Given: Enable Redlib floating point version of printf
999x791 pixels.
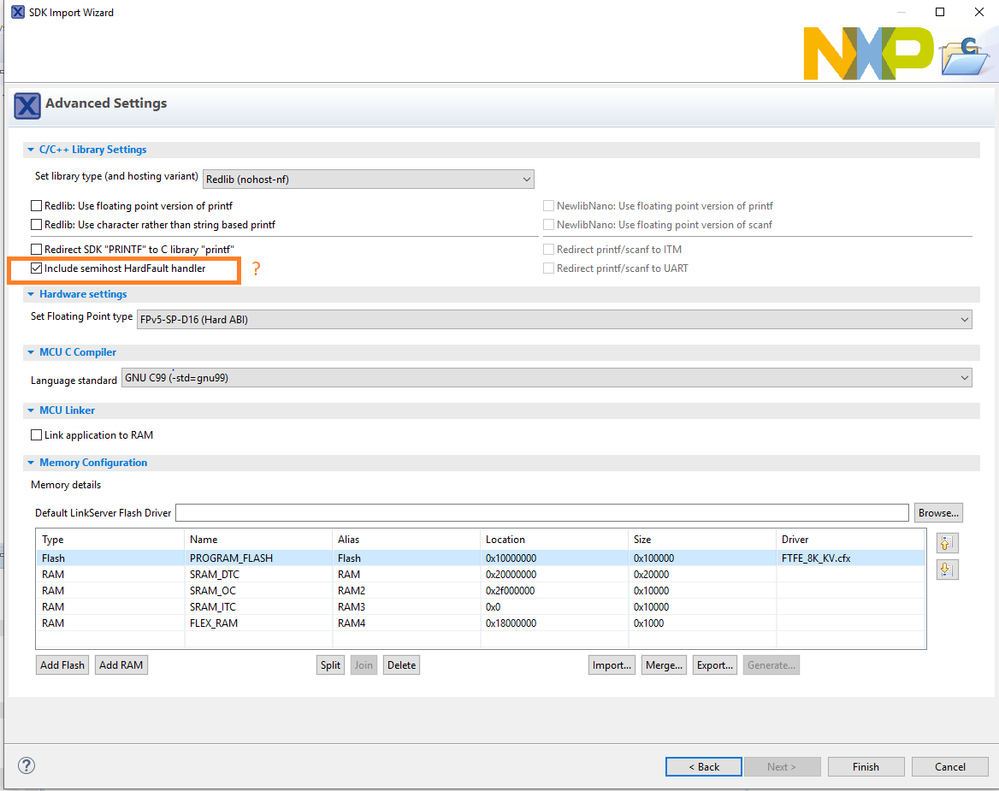Looking at the screenshot, I should 36,206.
